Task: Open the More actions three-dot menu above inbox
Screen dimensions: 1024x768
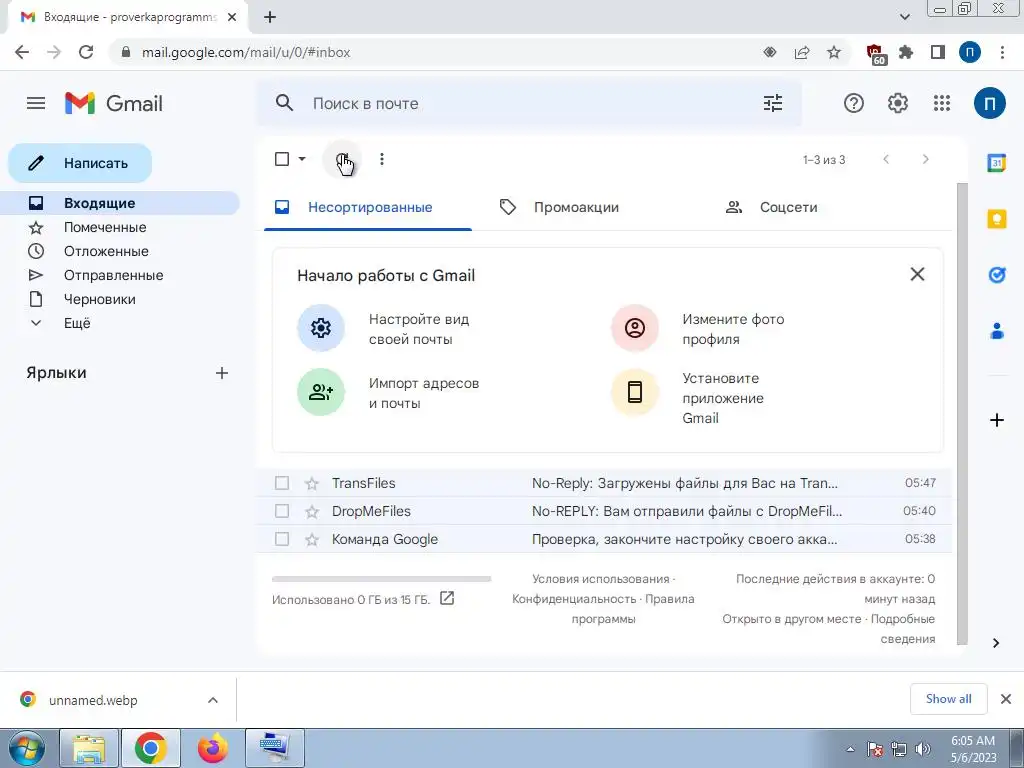Action: (382, 159)
